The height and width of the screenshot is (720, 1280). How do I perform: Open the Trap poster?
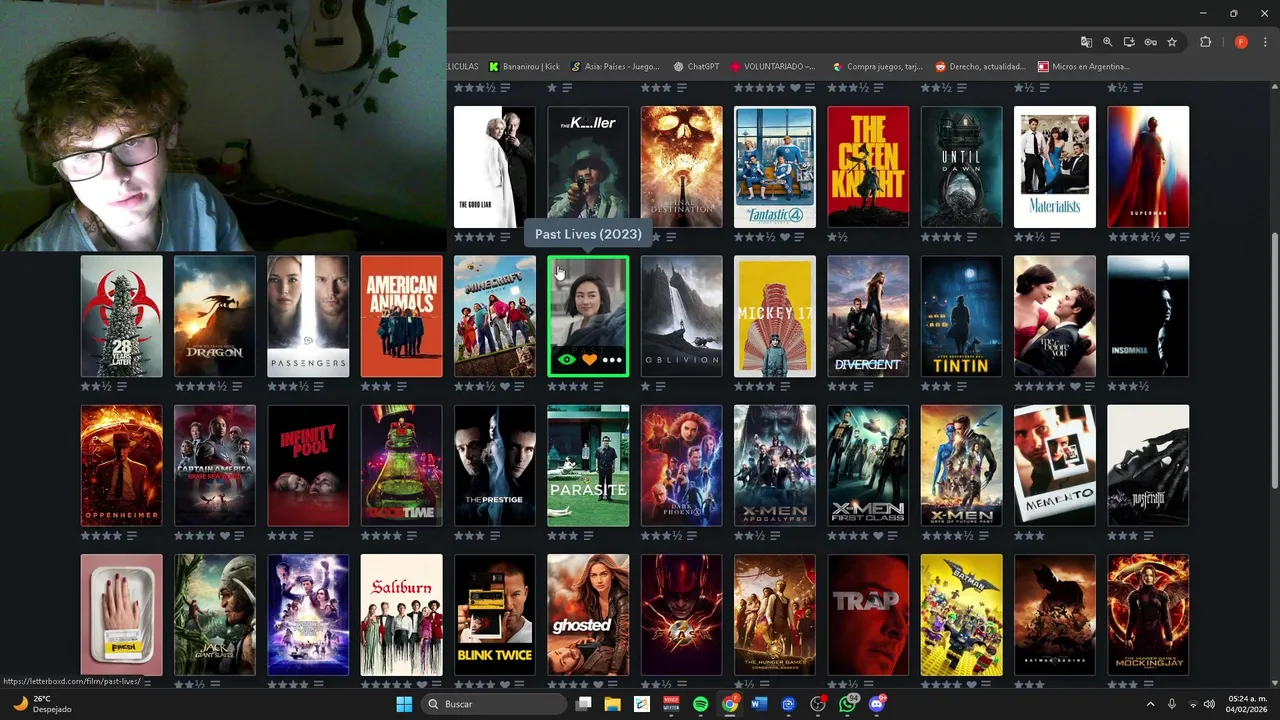[868, 614]
